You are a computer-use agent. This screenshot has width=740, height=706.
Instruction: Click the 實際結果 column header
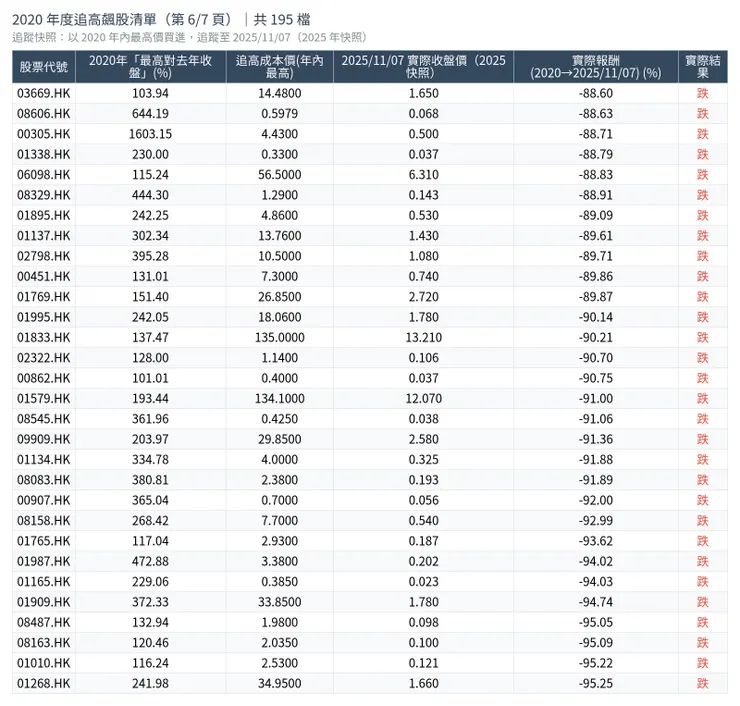[703, 67]
